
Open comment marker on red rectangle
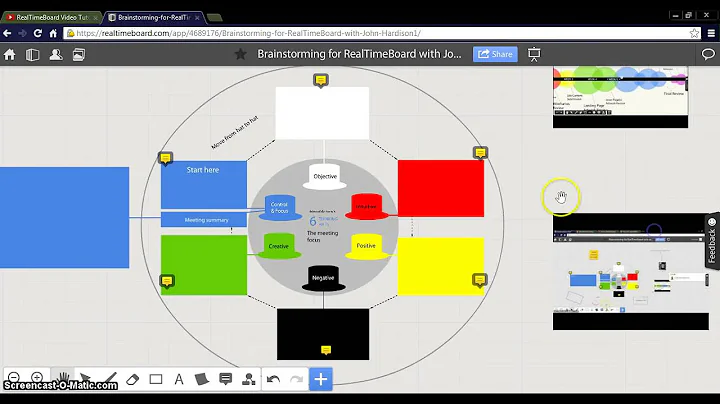480,153
